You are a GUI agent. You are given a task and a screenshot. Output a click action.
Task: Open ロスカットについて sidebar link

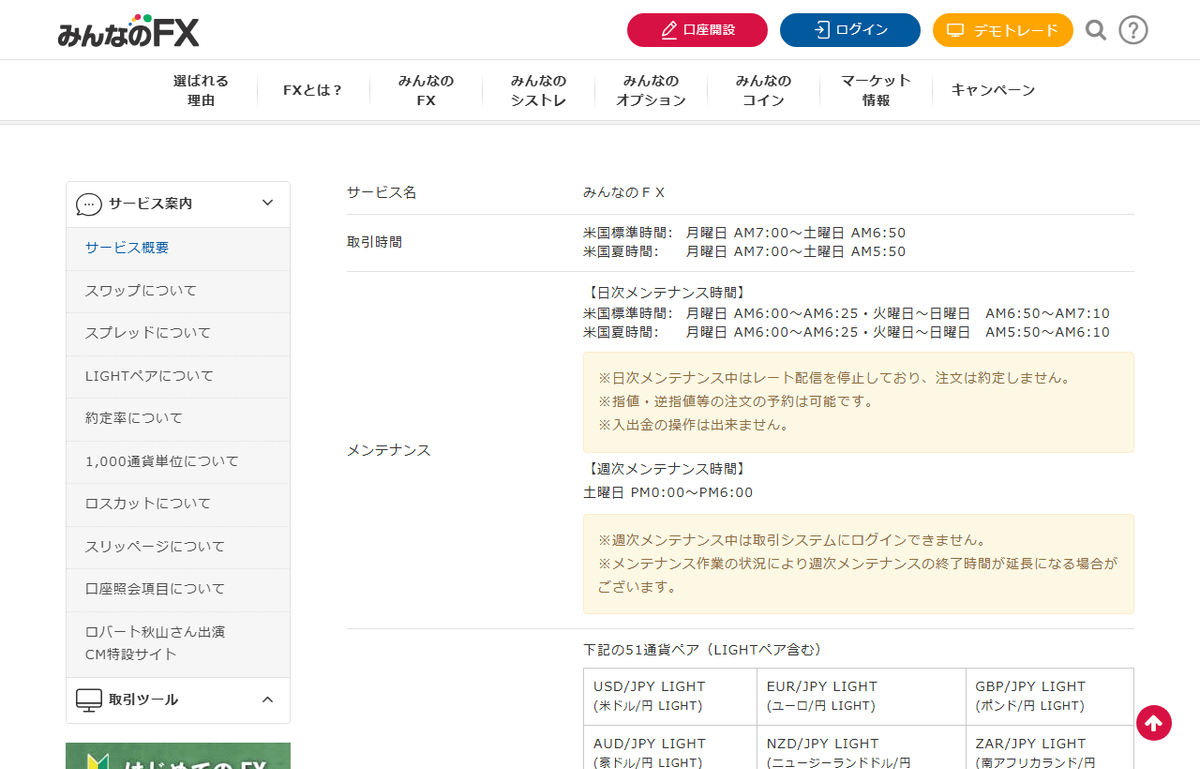point(178,504)
